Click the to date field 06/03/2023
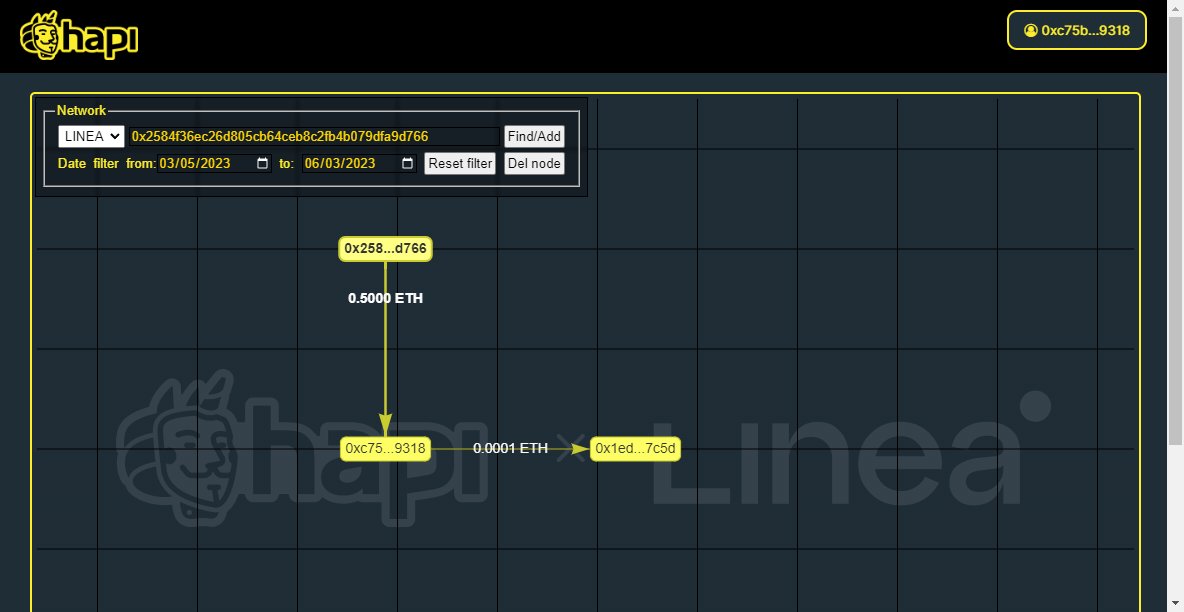1184x612 pixels. (x=359, y=163)
